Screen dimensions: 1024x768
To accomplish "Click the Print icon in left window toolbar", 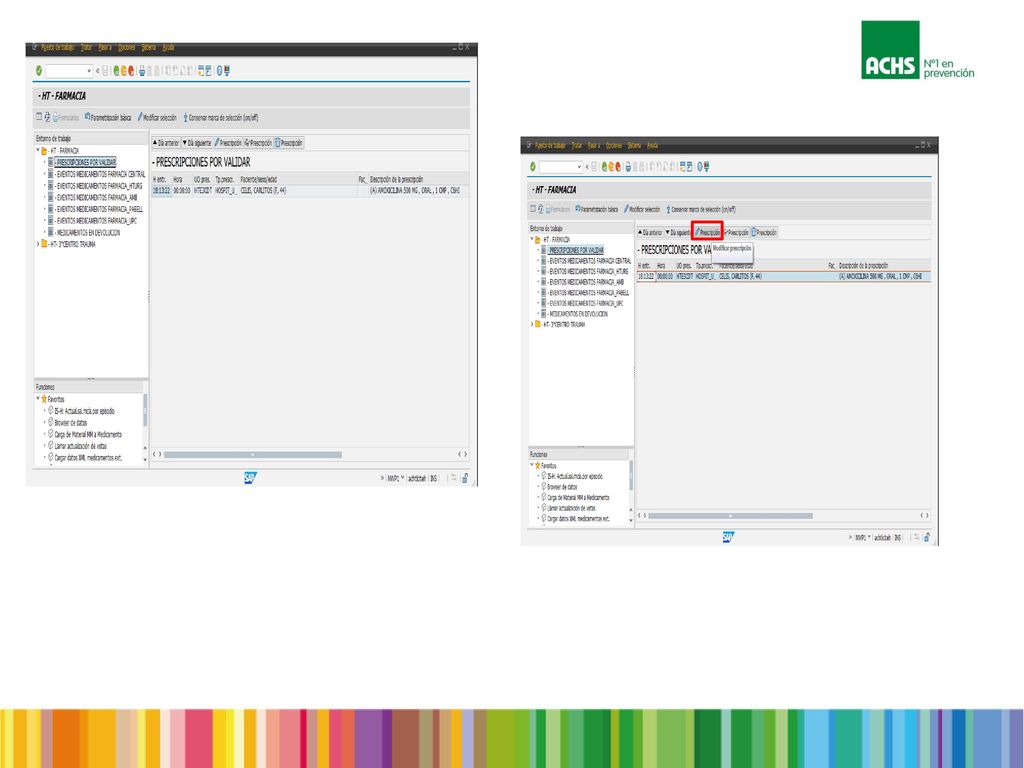I will point(142,71).
